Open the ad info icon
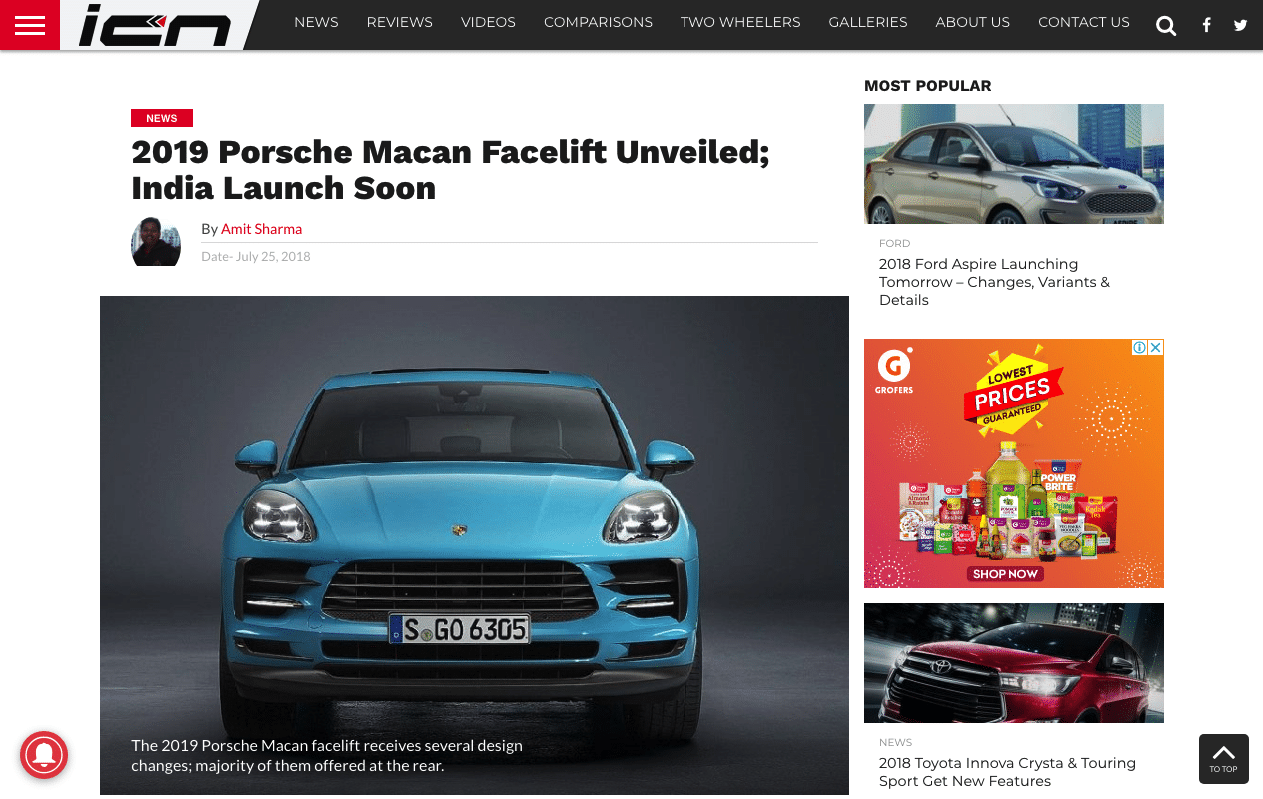Image resolution: width=1263 pixels, height=799 pixels. pos(1139,348)
